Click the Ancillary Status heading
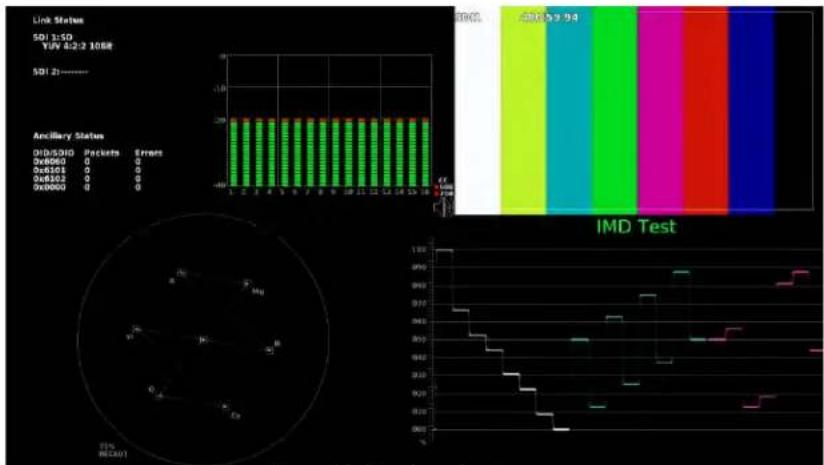824x465 pixels. coord(68,136)
